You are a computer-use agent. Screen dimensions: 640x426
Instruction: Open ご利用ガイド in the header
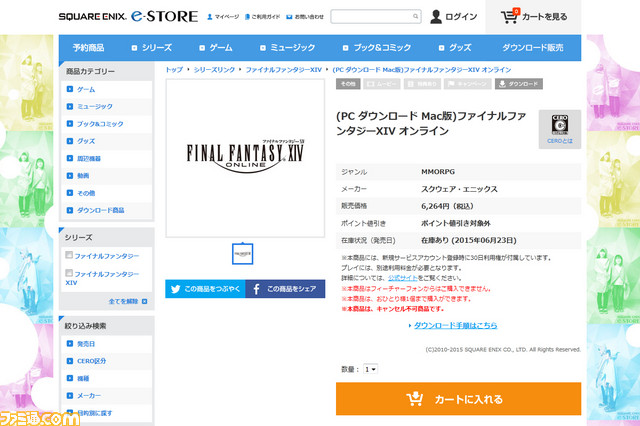click(x=262, y=17)
